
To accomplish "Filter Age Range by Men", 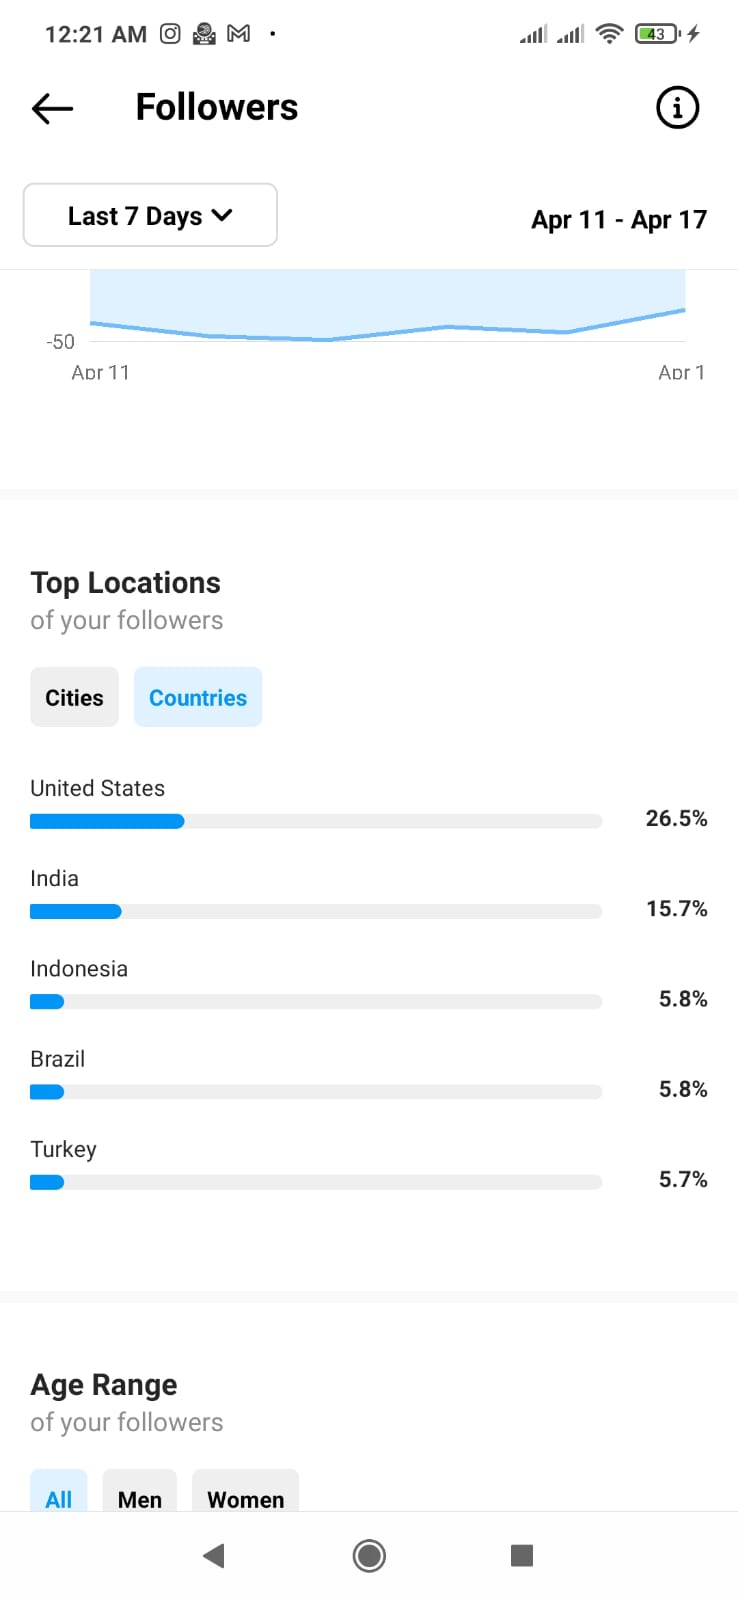I will (140, 1497).
